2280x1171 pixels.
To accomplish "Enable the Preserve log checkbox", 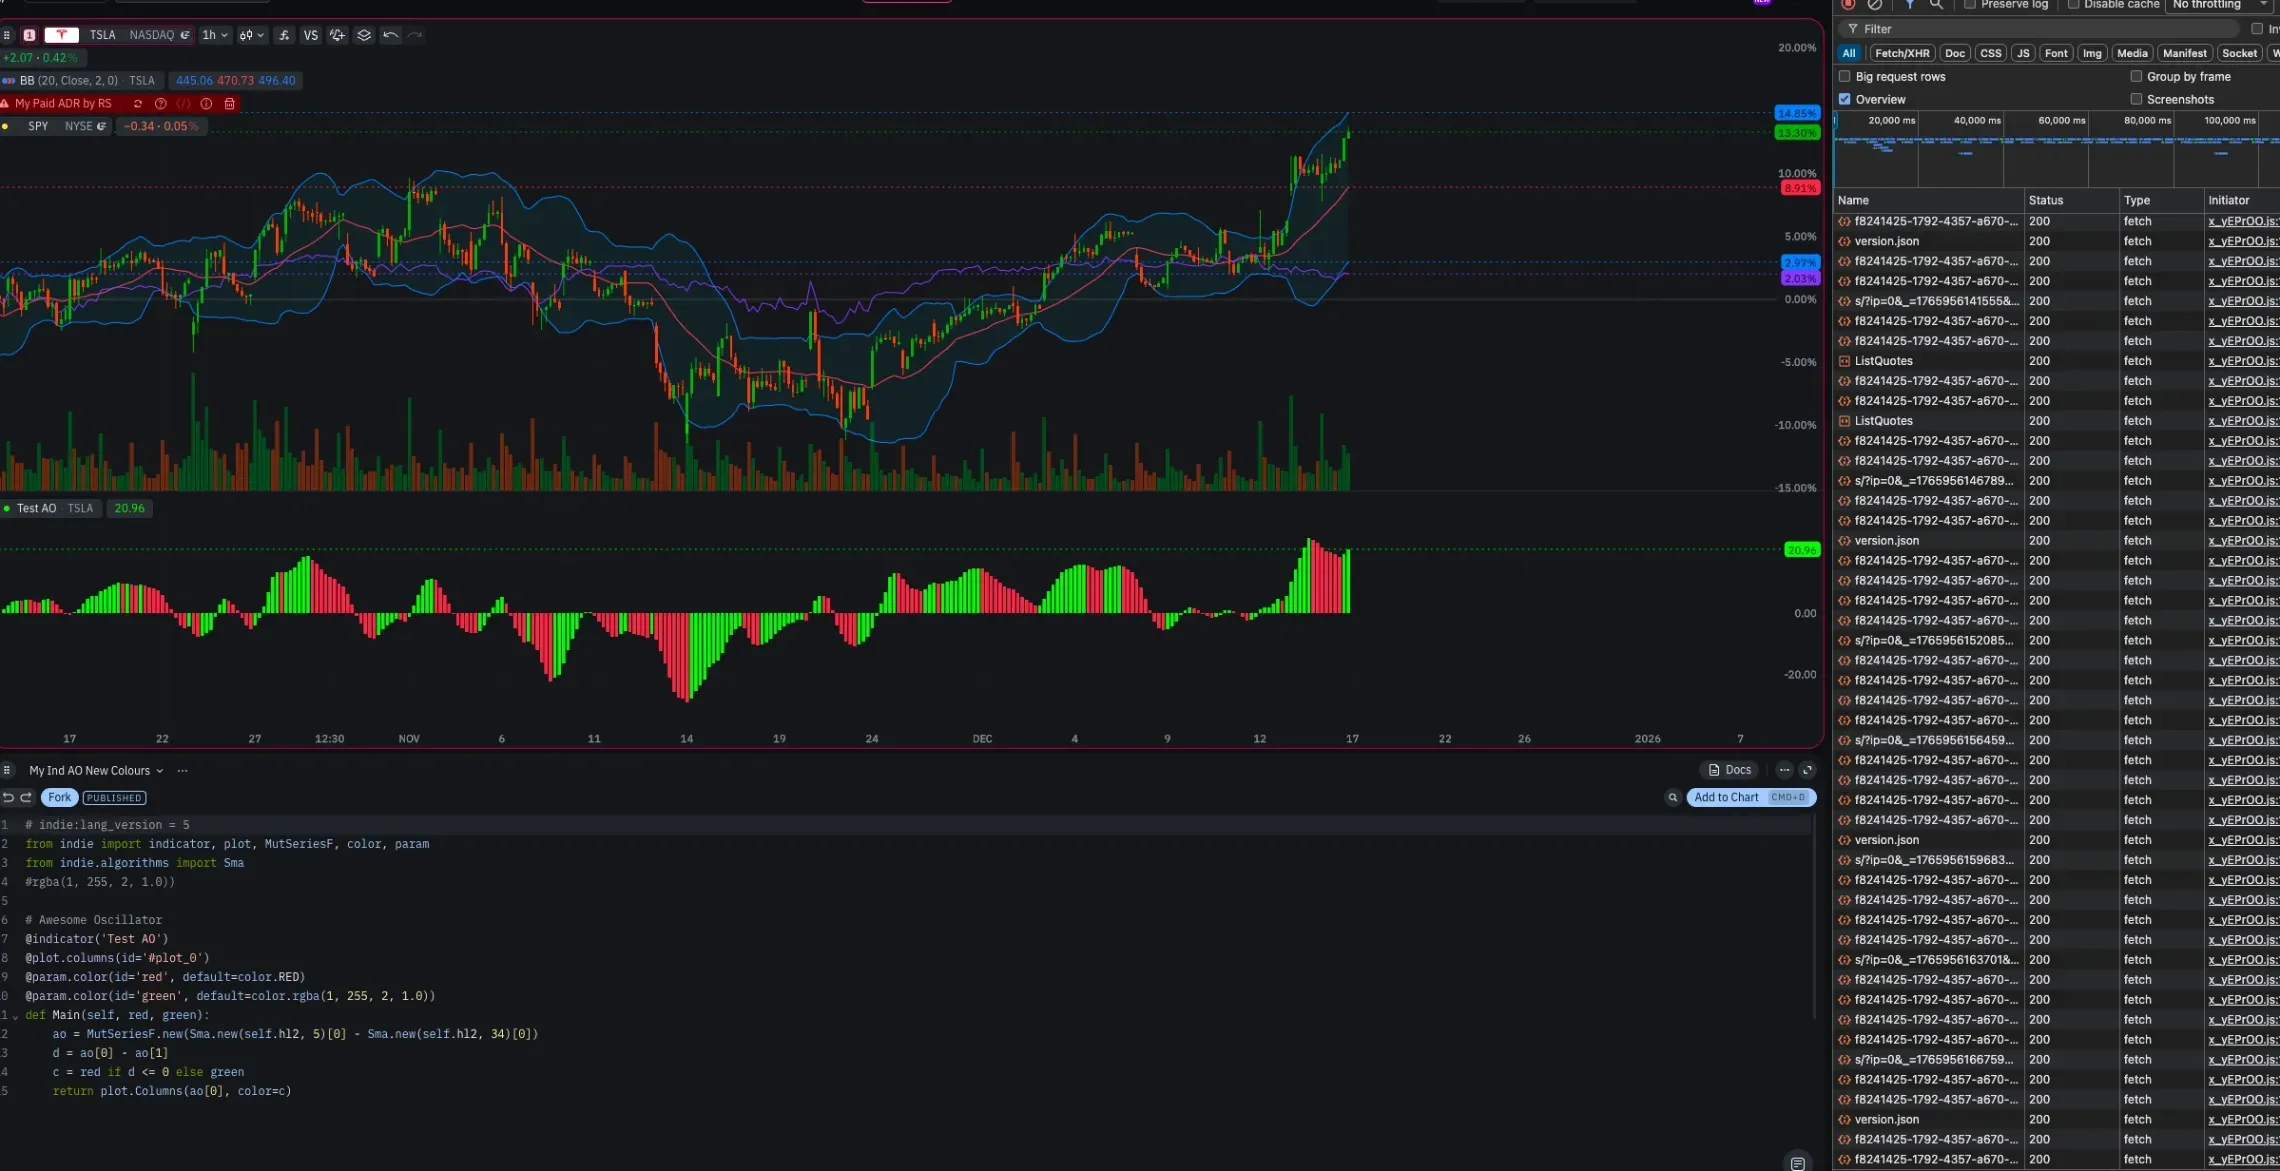I will point(1970,5).
